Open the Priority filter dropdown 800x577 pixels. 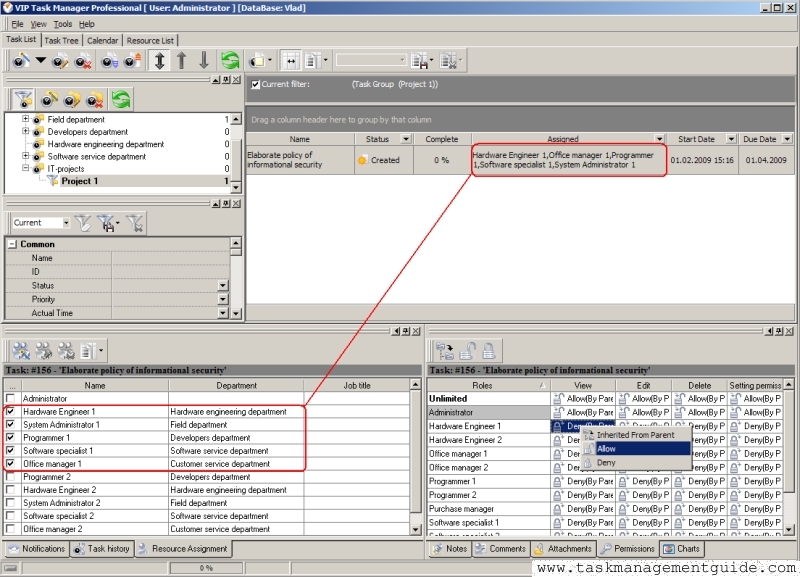tap(223, 299)
